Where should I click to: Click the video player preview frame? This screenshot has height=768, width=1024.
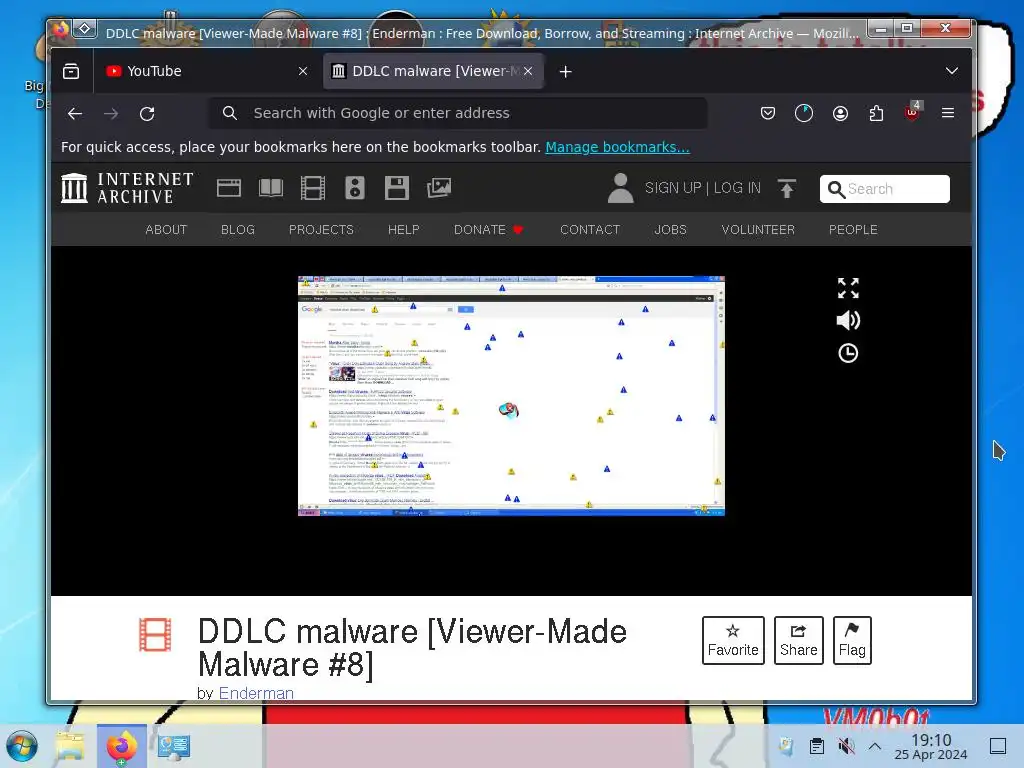point(511,396)
